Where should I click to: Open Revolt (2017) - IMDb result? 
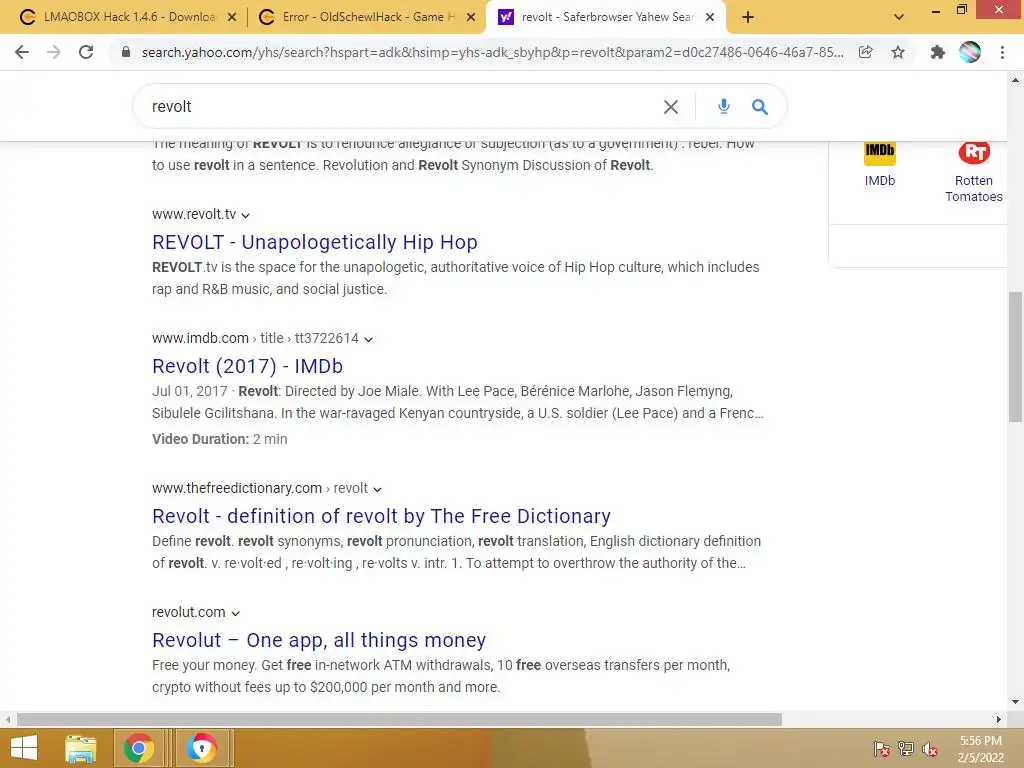pyautogui.click(x=248, y=366)
